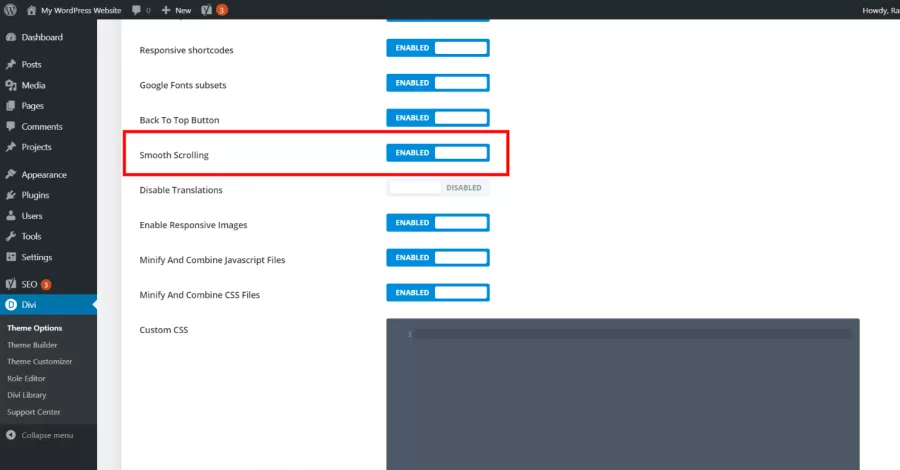Click the Posts pin icon
Screen dimensions: 900x470
[x=11, y=64]
